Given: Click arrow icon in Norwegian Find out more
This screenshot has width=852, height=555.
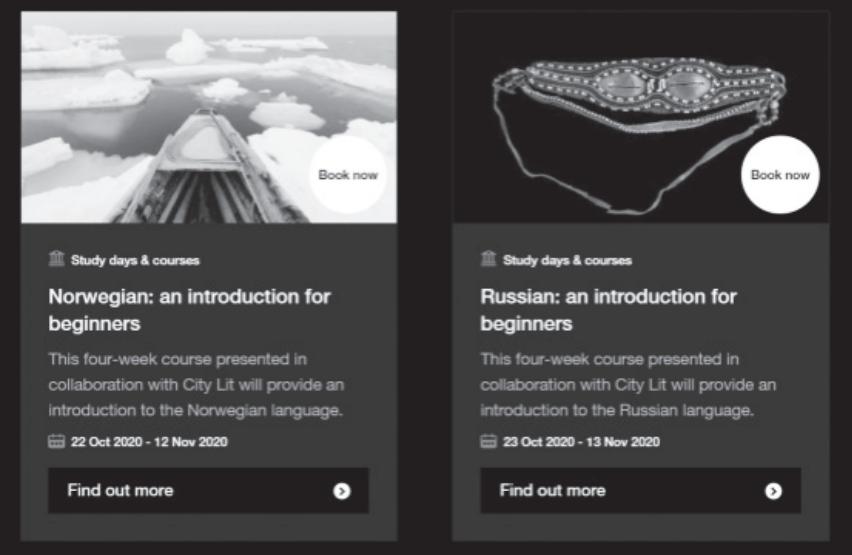Looking at the screenshot, I should pos(342,491).
